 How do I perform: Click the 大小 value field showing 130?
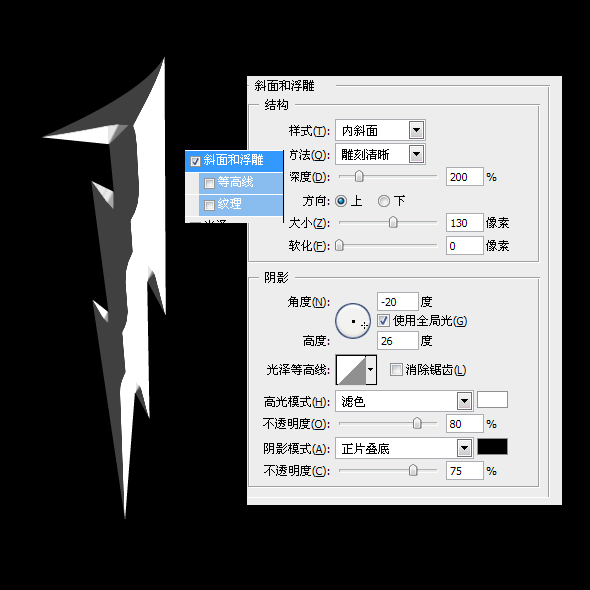pyautogui.click(x=465, y=223)
